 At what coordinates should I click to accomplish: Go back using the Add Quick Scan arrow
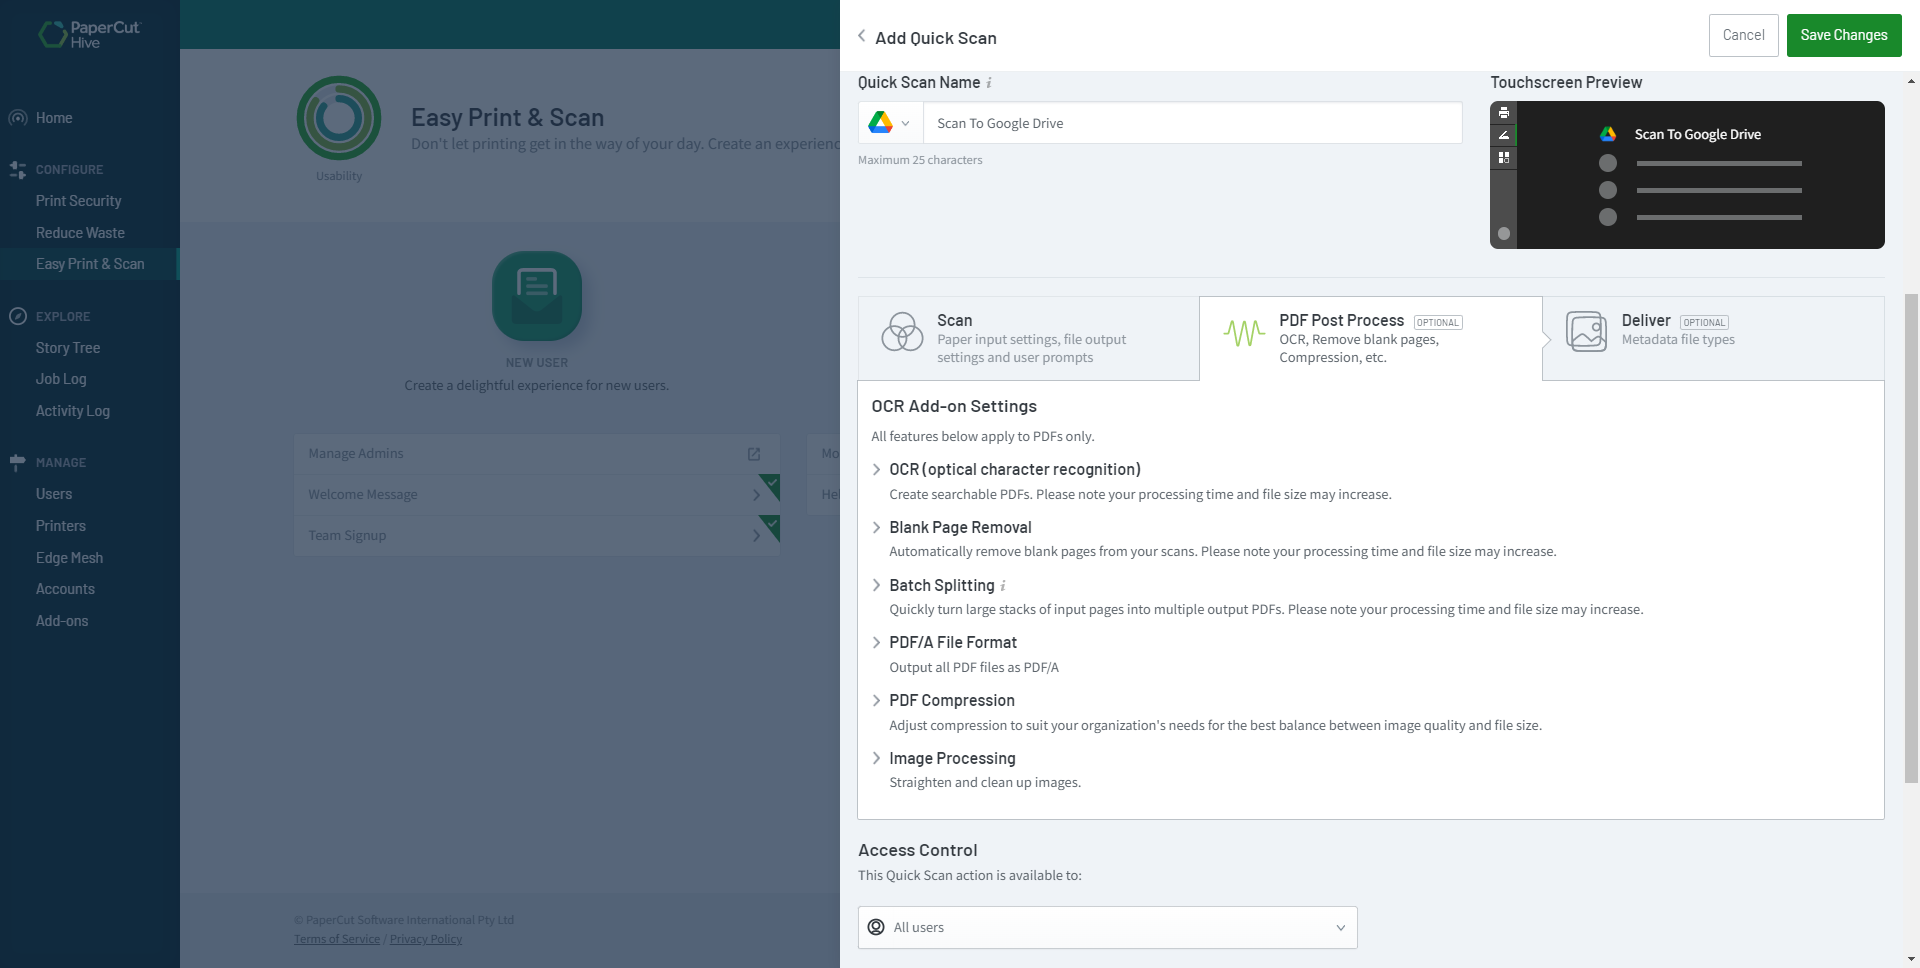(862, 36)
